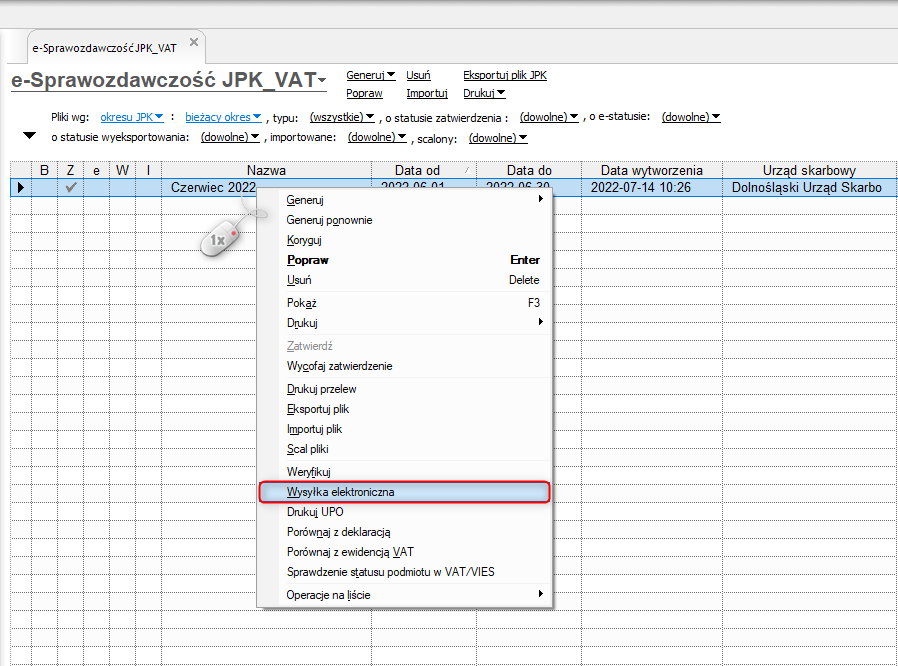Open the Drukuj toolbar dropdown
Image resolution: width=898 pixels, height=666 pixels.
click(x=484, y=93)
